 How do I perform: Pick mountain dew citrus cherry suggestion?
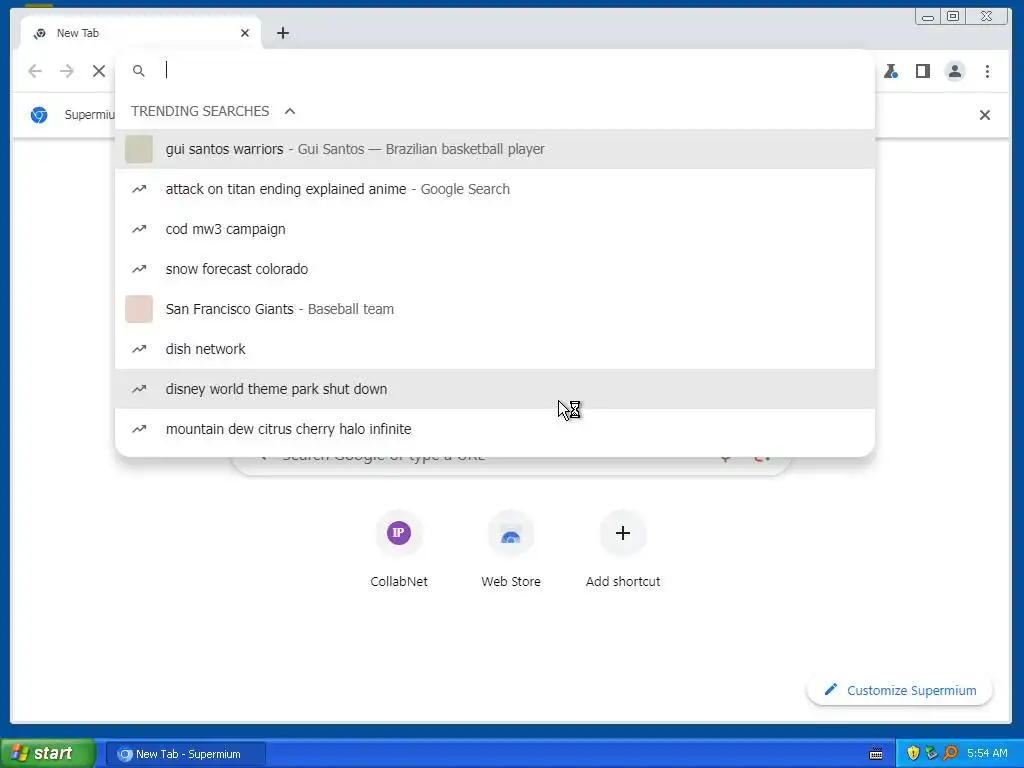(x=495, y=428)
